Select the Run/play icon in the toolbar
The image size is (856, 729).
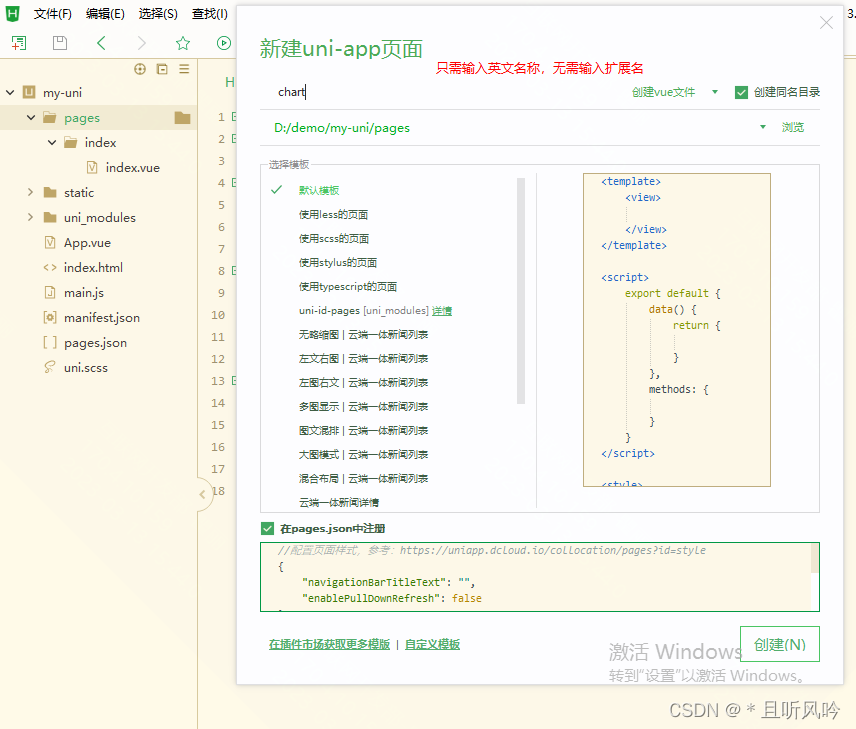[224, 43]
